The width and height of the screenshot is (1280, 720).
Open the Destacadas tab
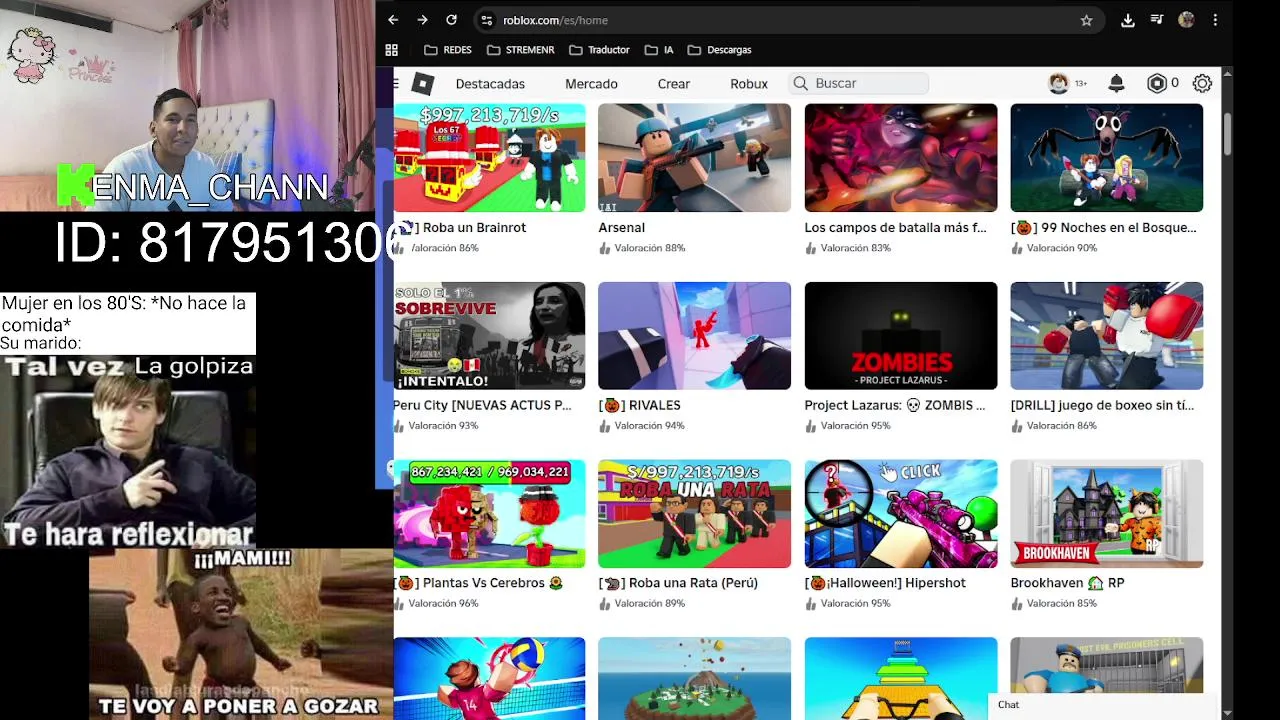point(490,84)
